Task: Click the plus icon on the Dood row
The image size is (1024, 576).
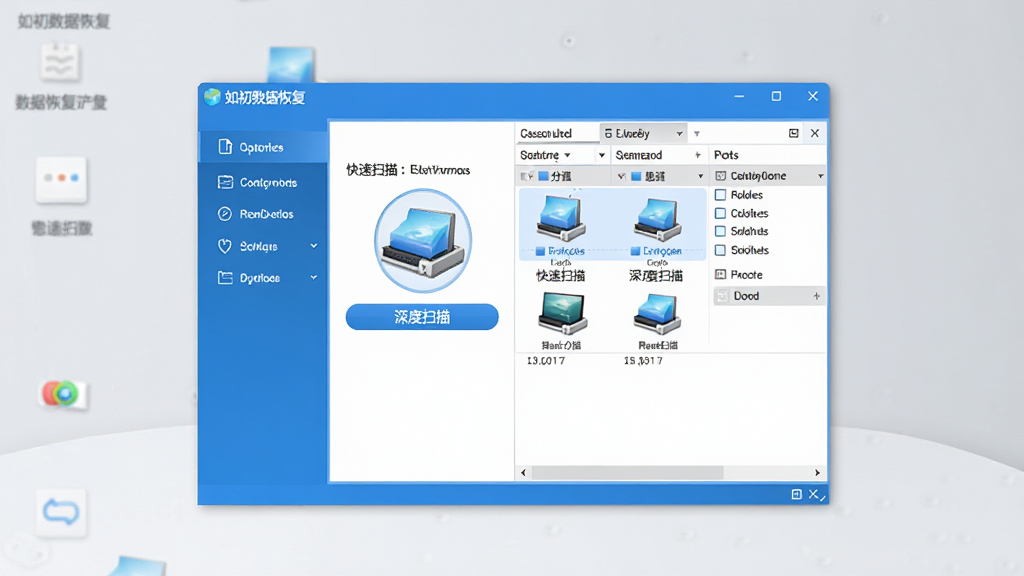Action: coord(816,296)
